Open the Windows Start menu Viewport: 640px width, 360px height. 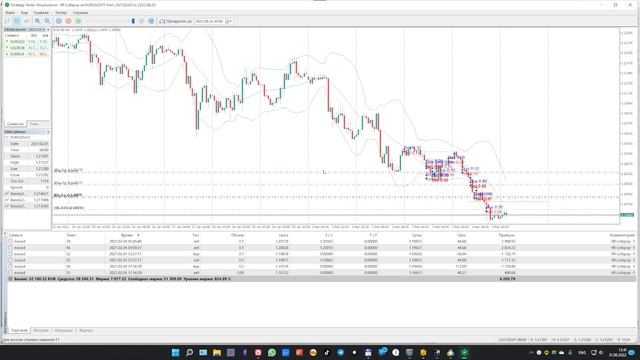[x=176, y=353]
